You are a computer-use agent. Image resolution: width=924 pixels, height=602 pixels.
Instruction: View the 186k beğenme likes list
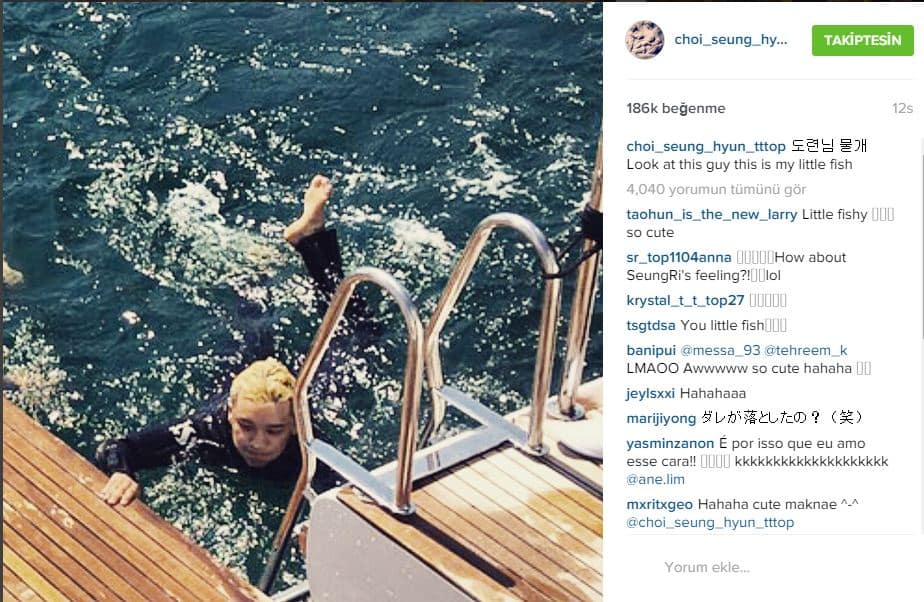pyautogui.click(x=675, y=108)
